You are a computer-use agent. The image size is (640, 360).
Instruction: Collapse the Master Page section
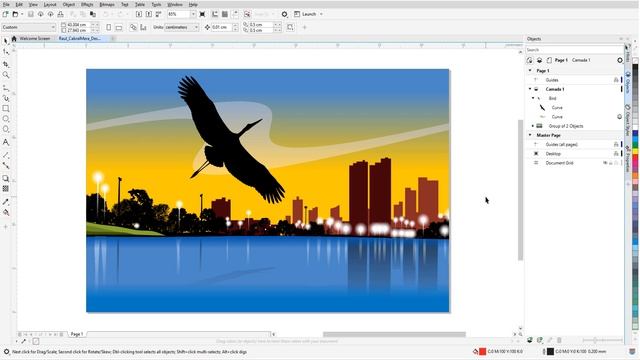(x=530, y=135)
